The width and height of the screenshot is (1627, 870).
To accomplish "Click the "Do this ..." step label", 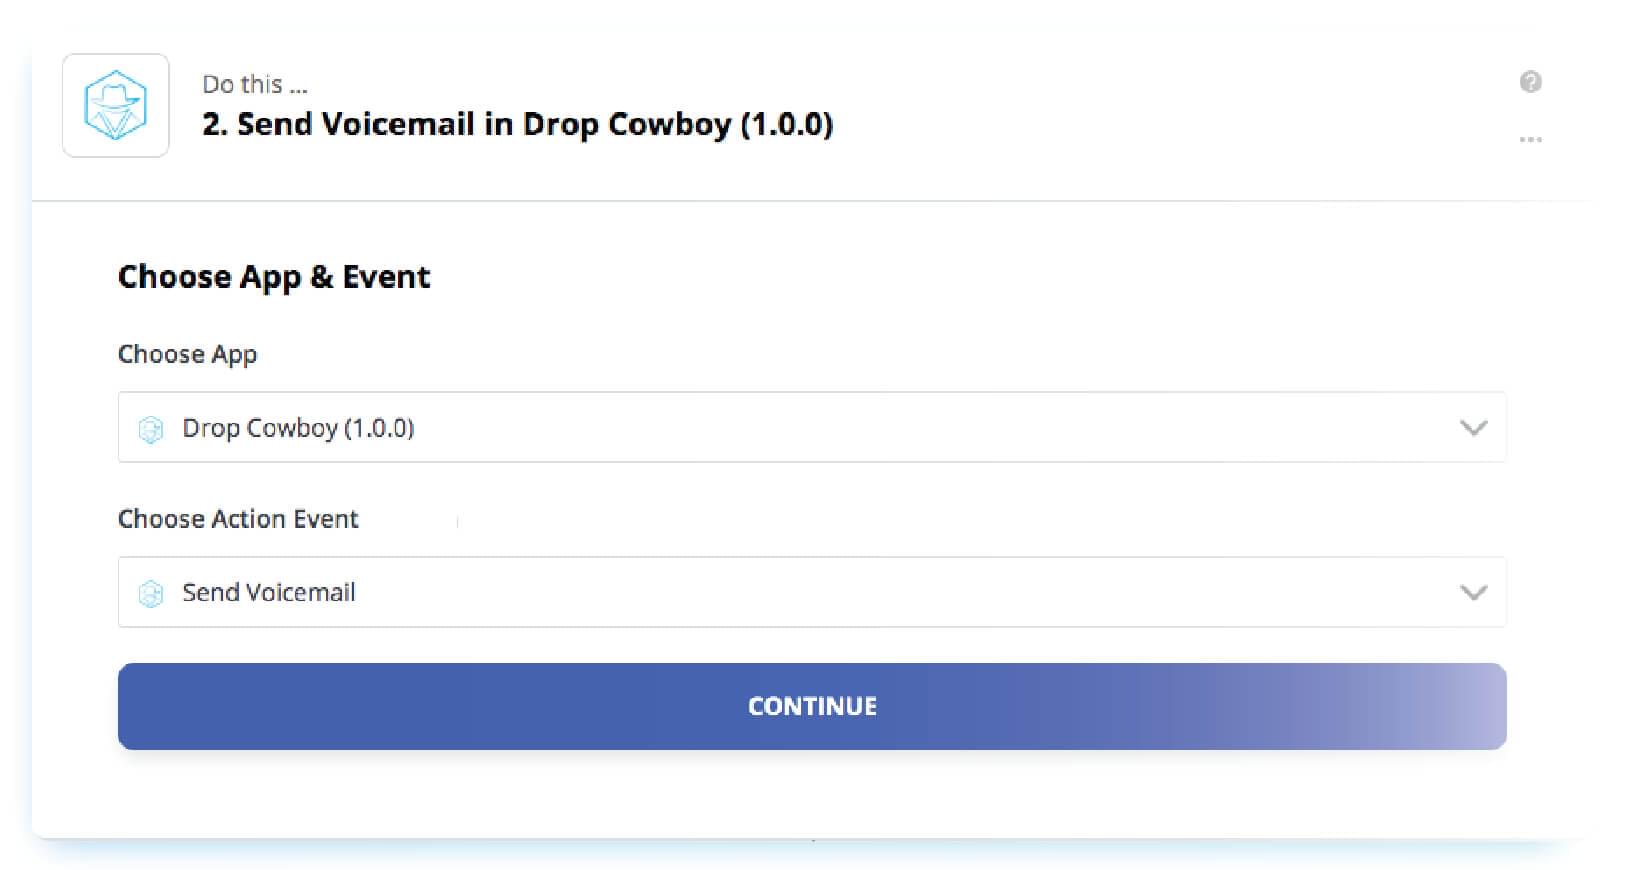I will point(254,85).
